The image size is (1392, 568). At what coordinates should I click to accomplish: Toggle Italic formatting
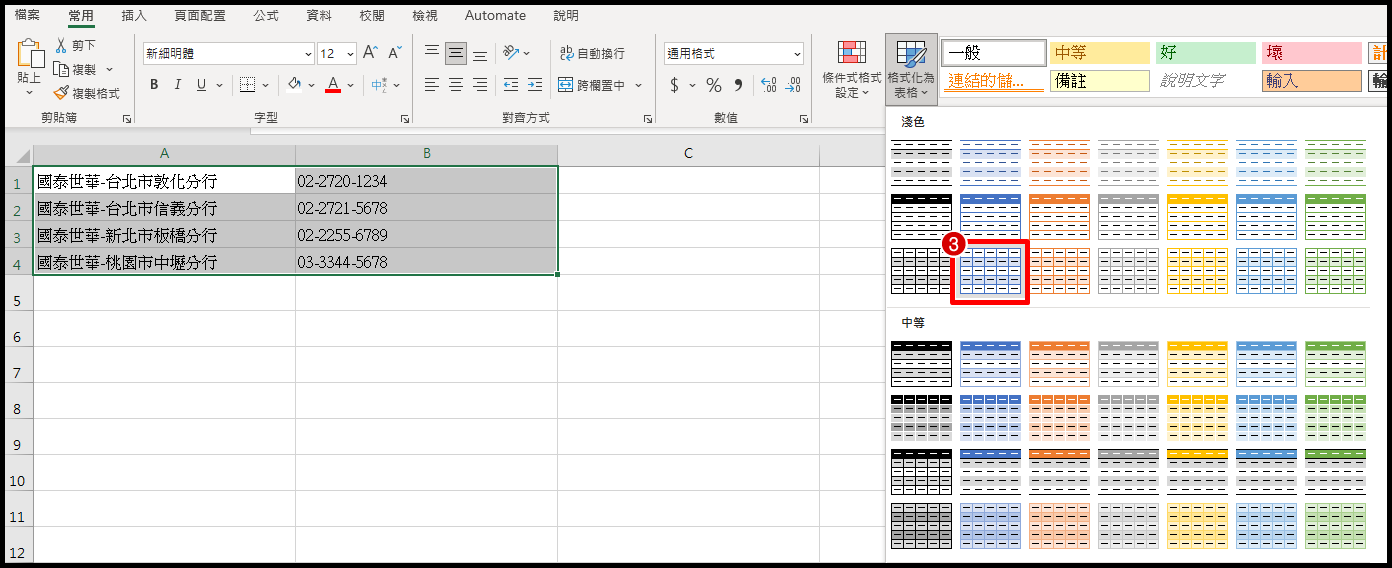tap(179, 85)
